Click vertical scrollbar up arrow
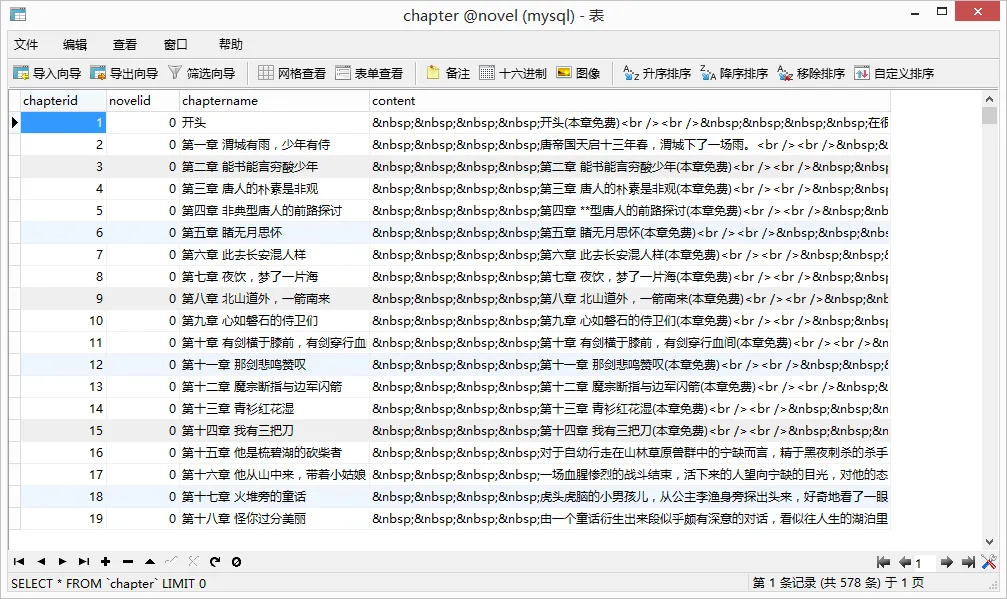The width and height of the screenshot is (1007, 599). [989, 99]
